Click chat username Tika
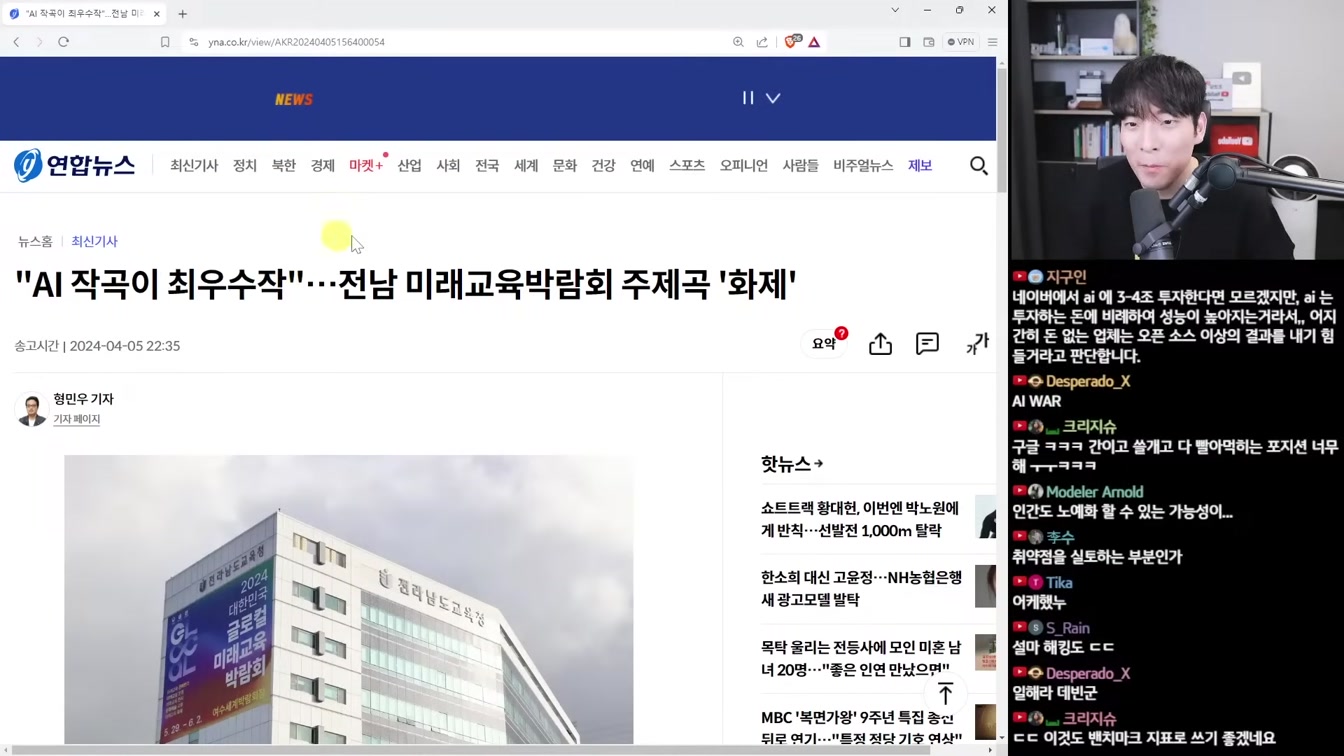This screenshot has width=1344, height=756. (1059, 582)
